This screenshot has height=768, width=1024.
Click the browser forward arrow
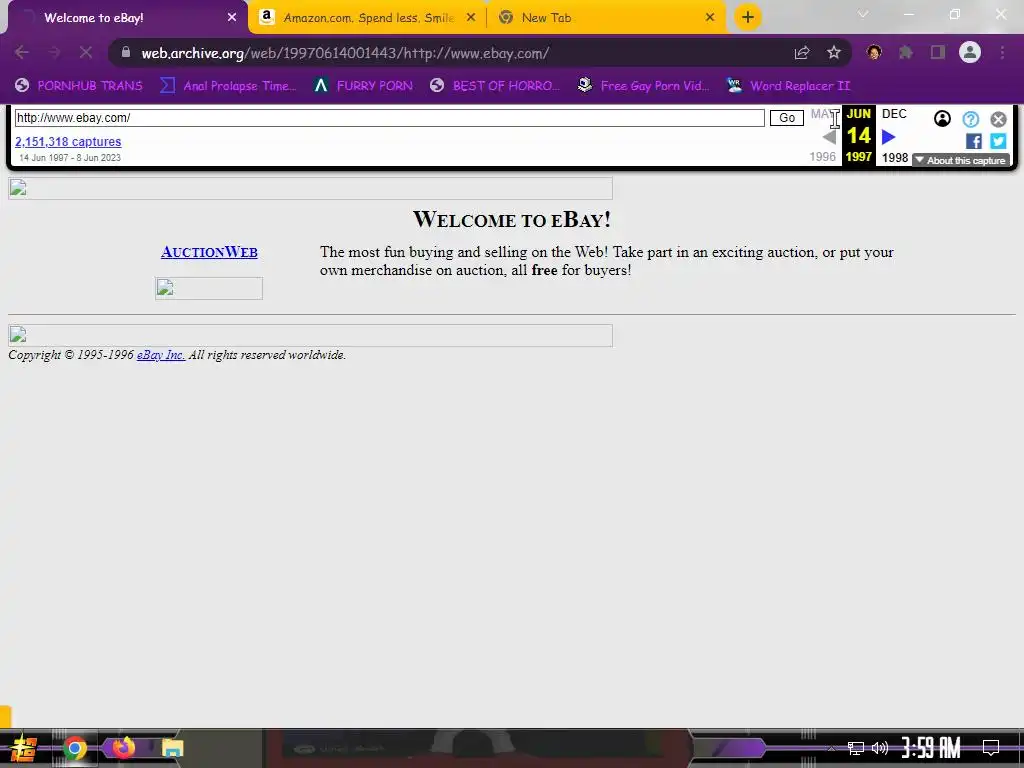(54, 52)
